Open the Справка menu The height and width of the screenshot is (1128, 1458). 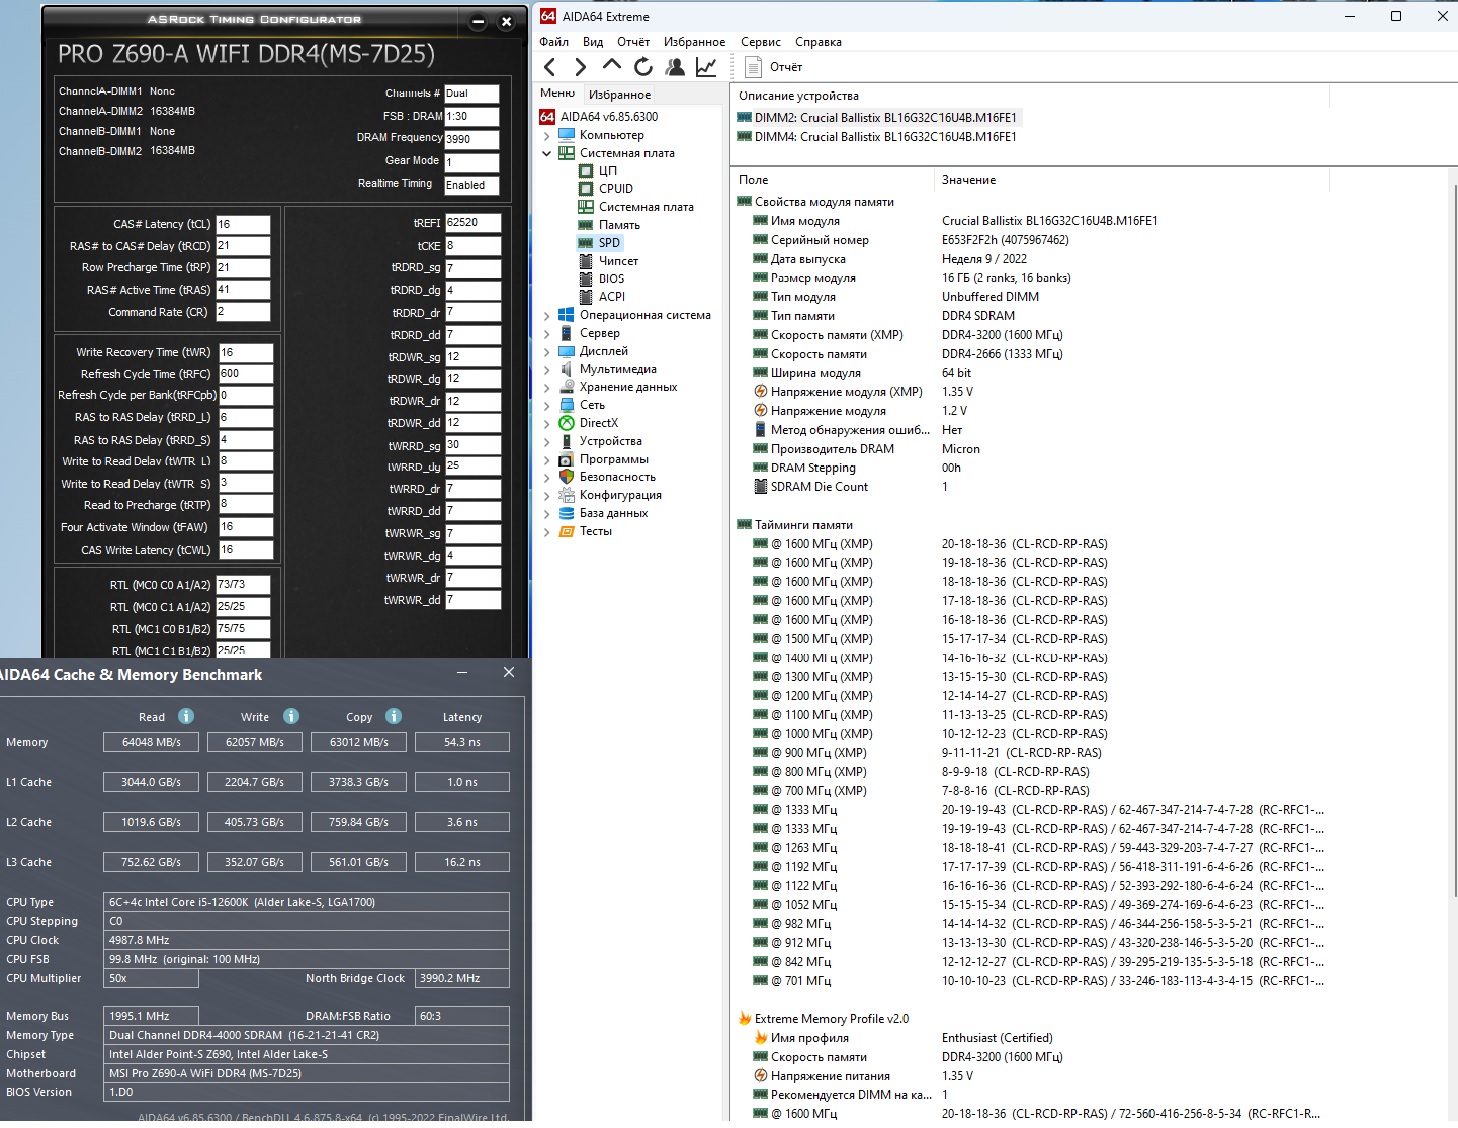point(818,42)
